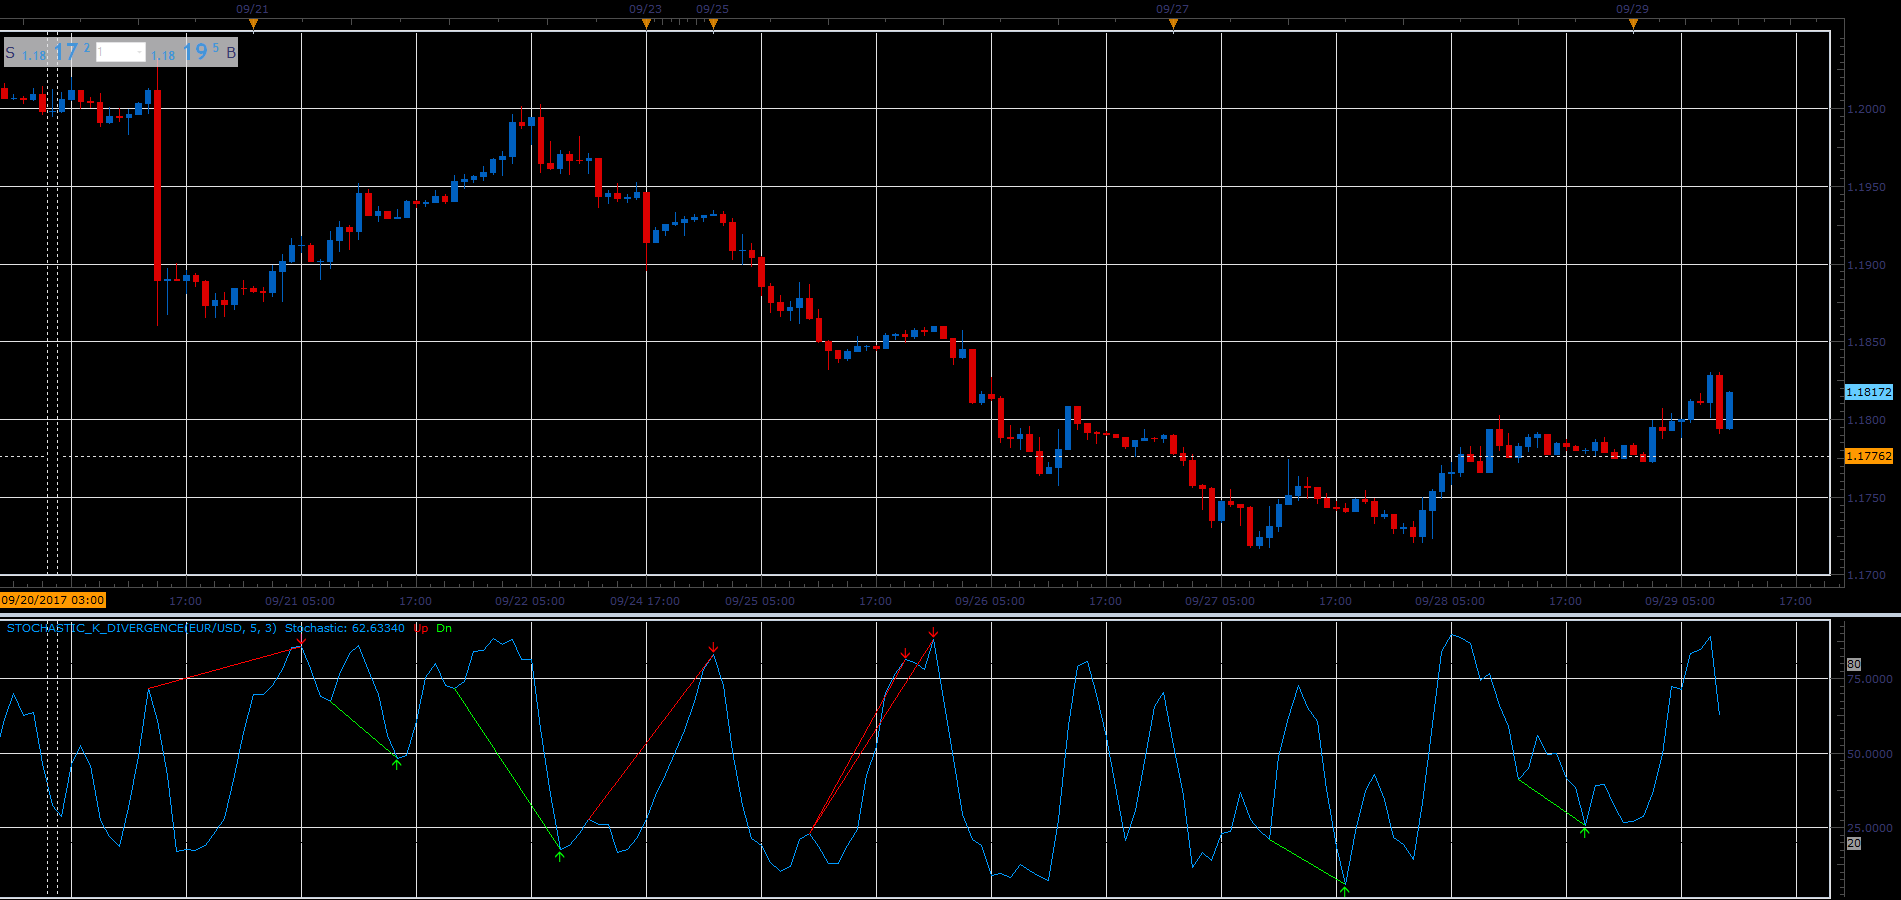Click the buy price 1.18 19 quote
Viewport: 1901px width, 900px height.
[185, 52]
